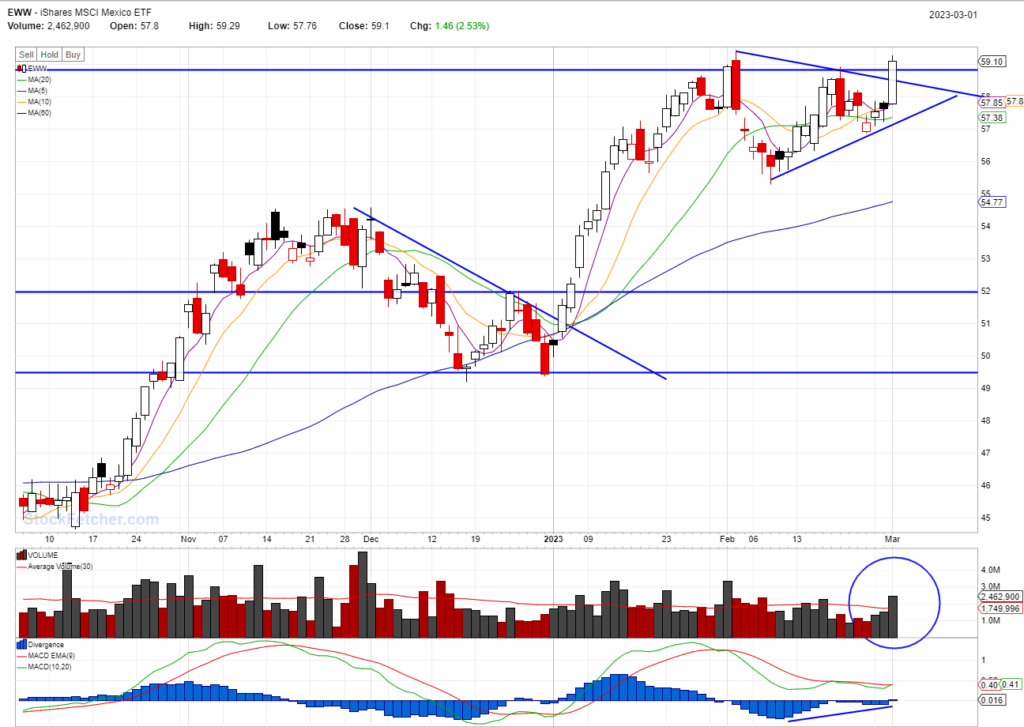Click the EWW candlestick legend icon
This screenshot has width=1024, height=727.
coord(22,68)
